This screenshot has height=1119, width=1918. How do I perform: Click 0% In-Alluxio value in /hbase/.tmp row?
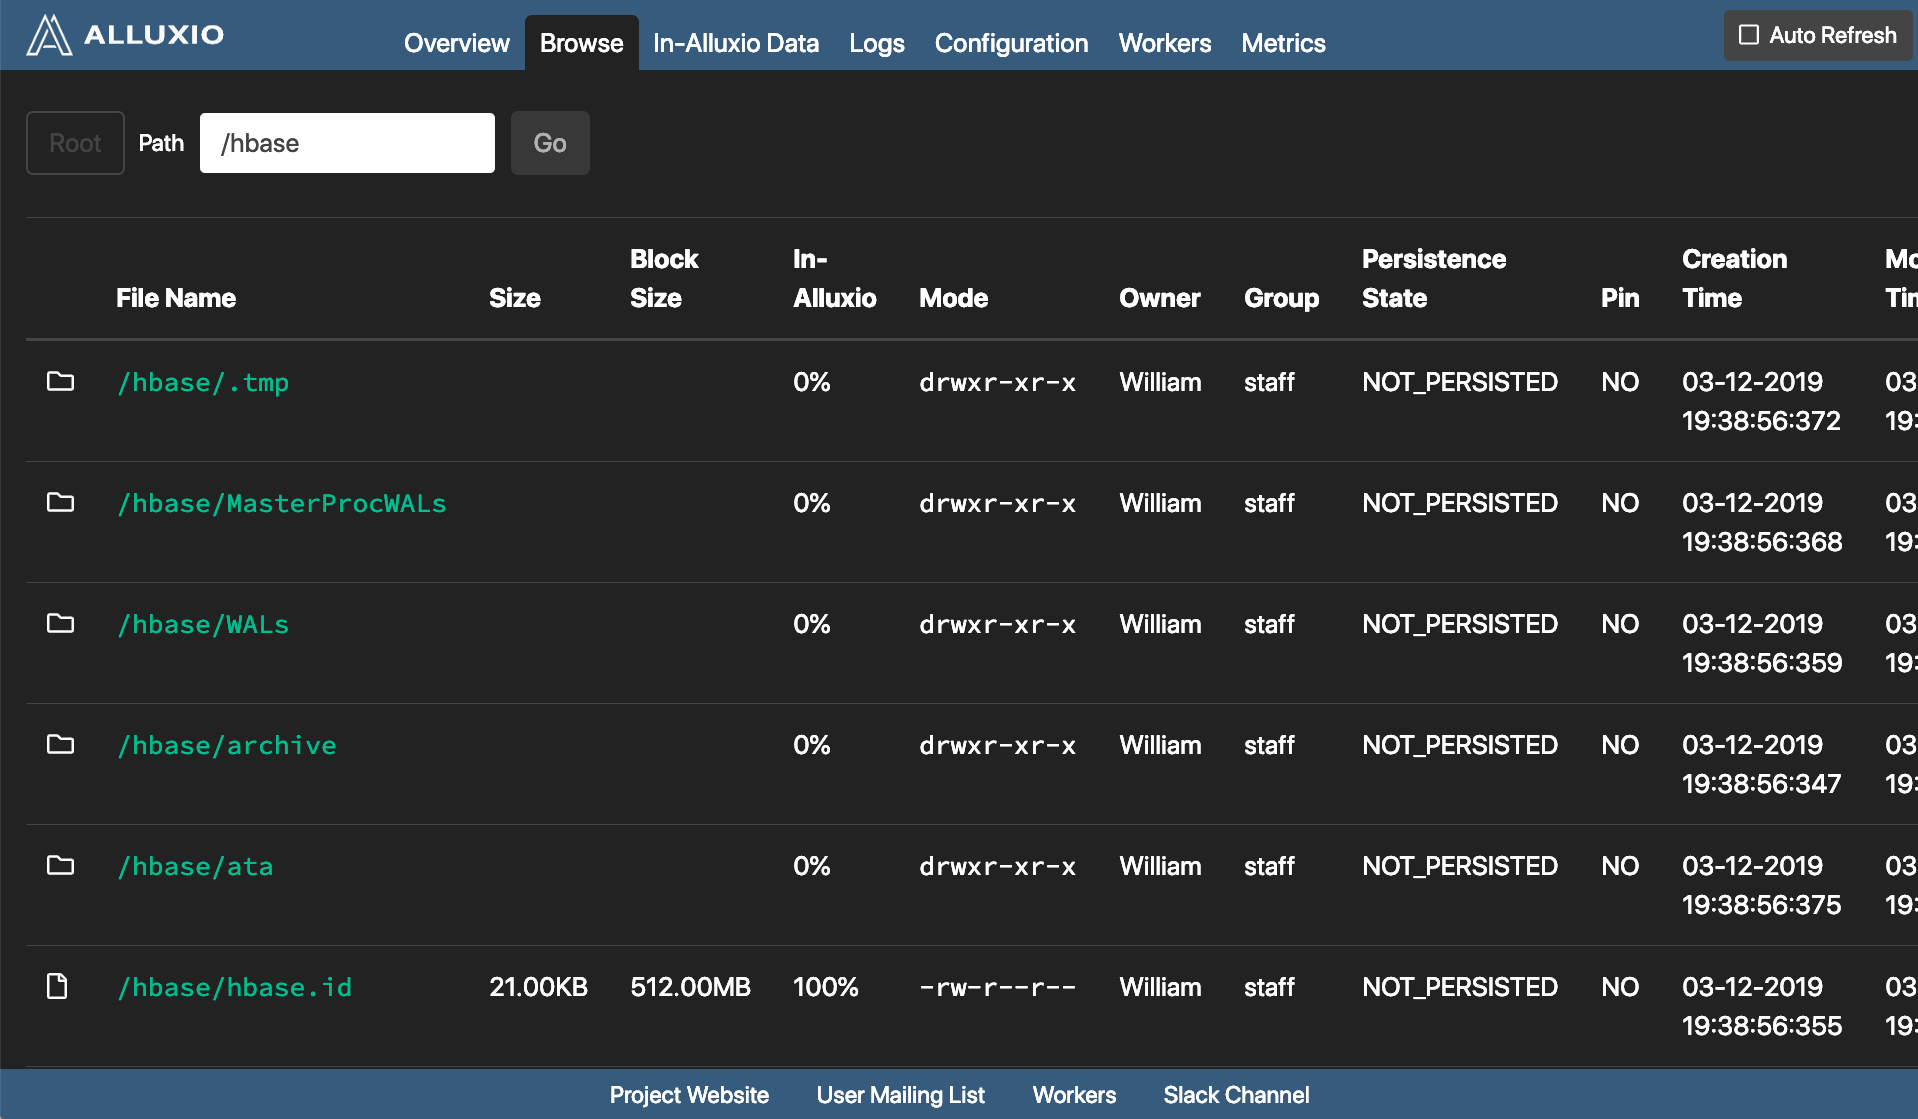coord(812,382)
